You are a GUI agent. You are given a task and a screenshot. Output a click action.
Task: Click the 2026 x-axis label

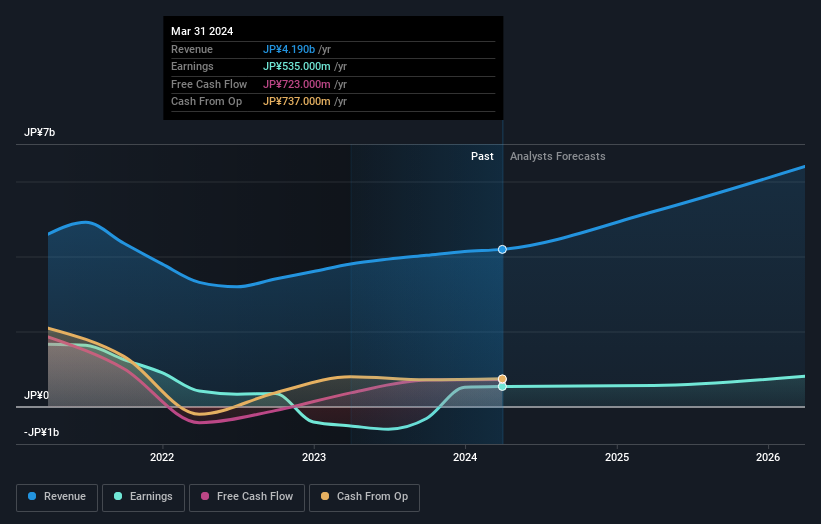point(768,457)
